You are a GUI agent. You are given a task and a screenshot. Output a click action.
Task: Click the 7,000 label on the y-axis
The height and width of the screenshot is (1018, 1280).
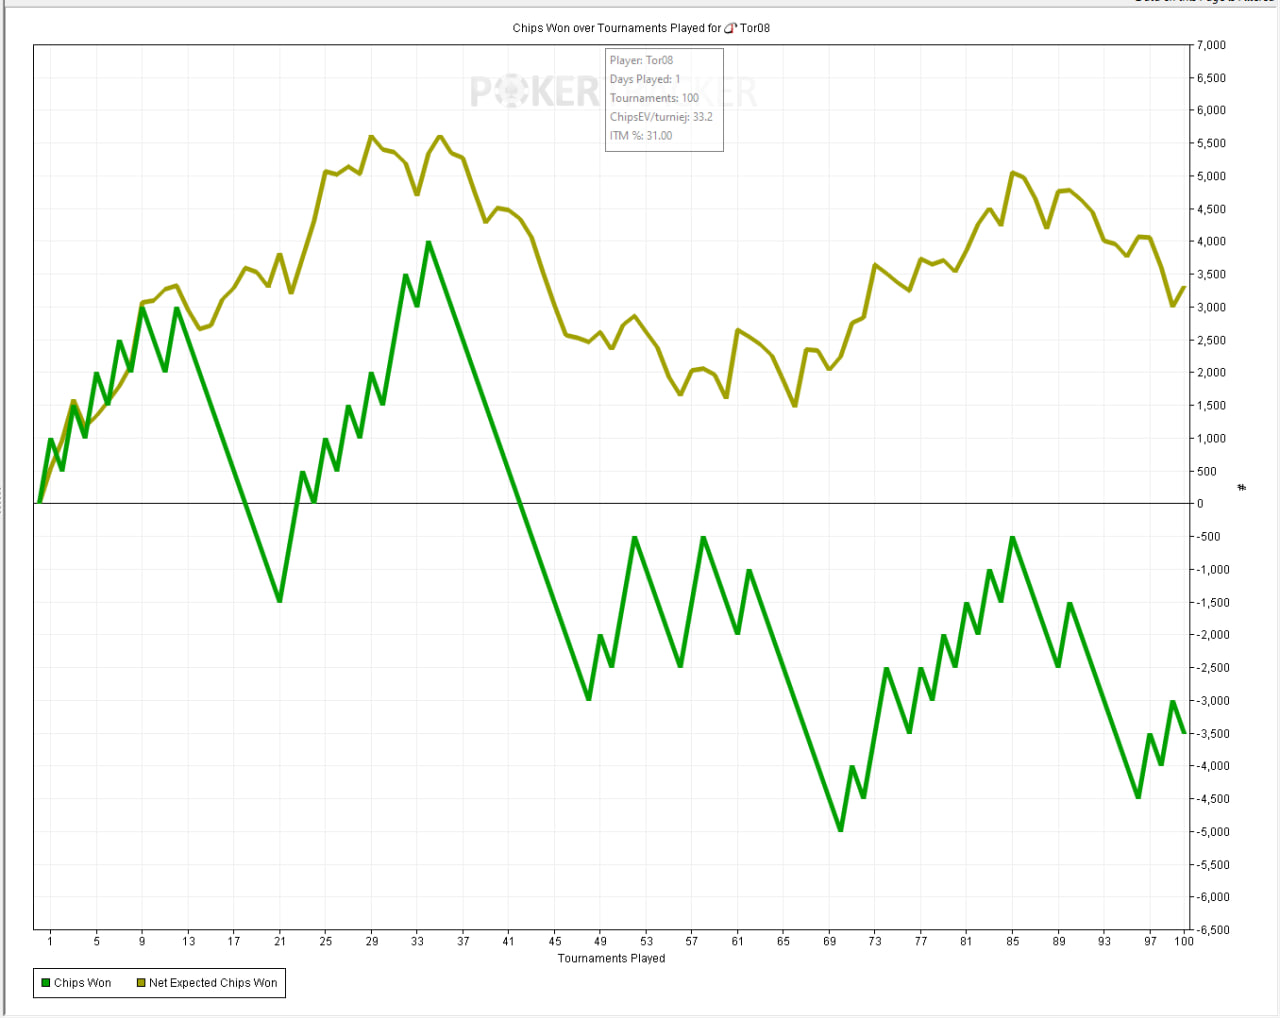pyautogui.click(x=1211, y=45)
